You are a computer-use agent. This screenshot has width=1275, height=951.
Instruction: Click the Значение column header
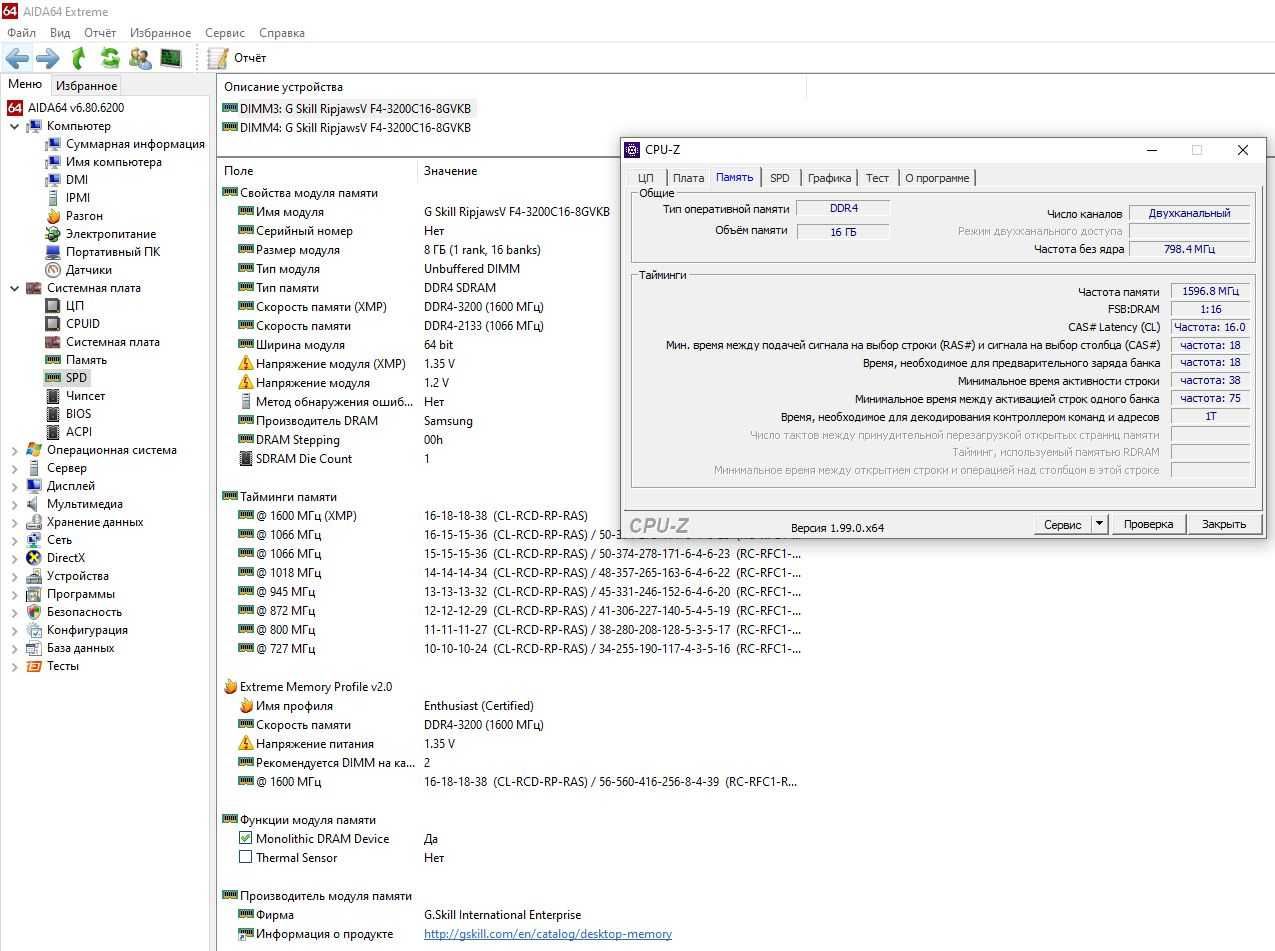(x=451, y=171)
